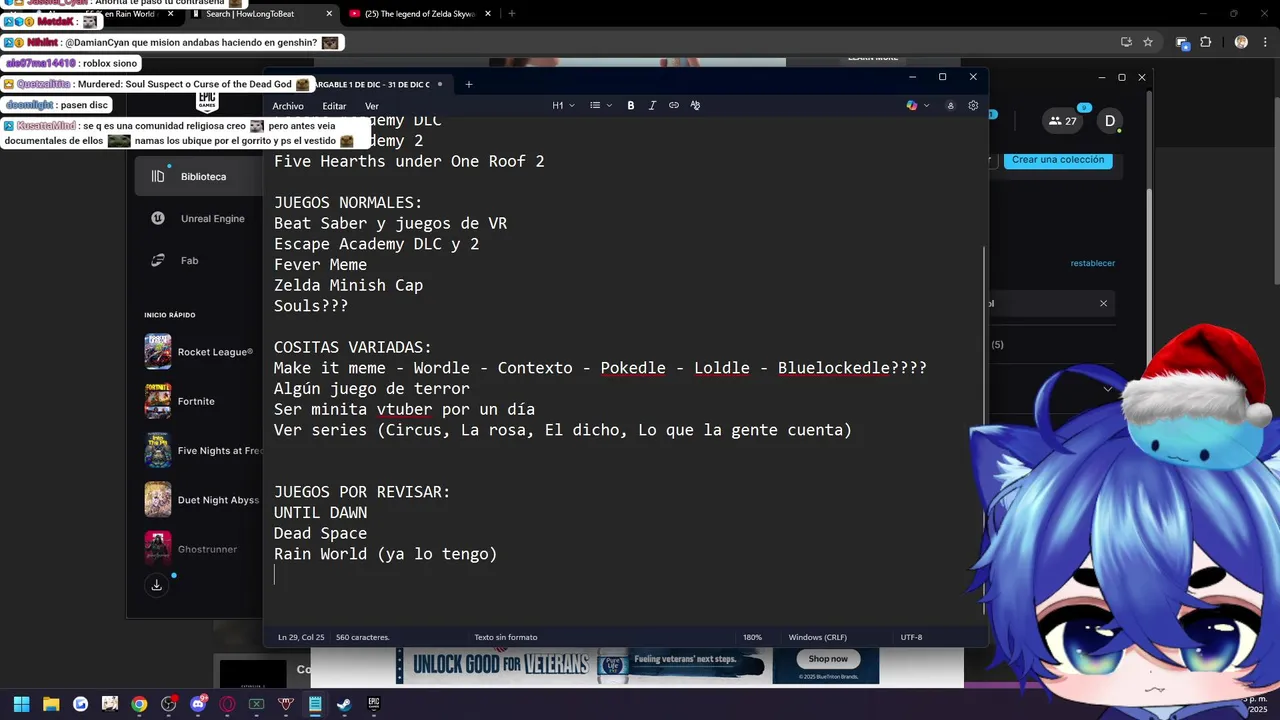This screenshot has height=720, width=1280.
Task: Toggle bold formatting in Notepad
Action: [631, 105]
